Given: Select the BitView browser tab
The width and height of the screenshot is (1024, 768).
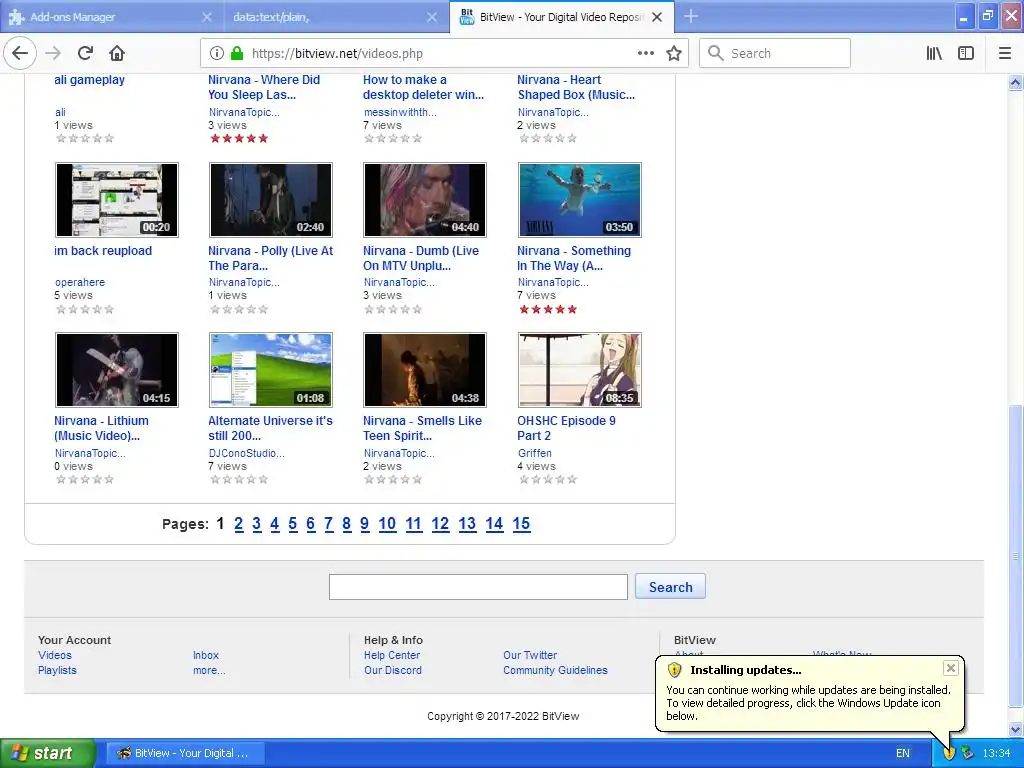Looking at the screenshot, I should coord(562,17).
